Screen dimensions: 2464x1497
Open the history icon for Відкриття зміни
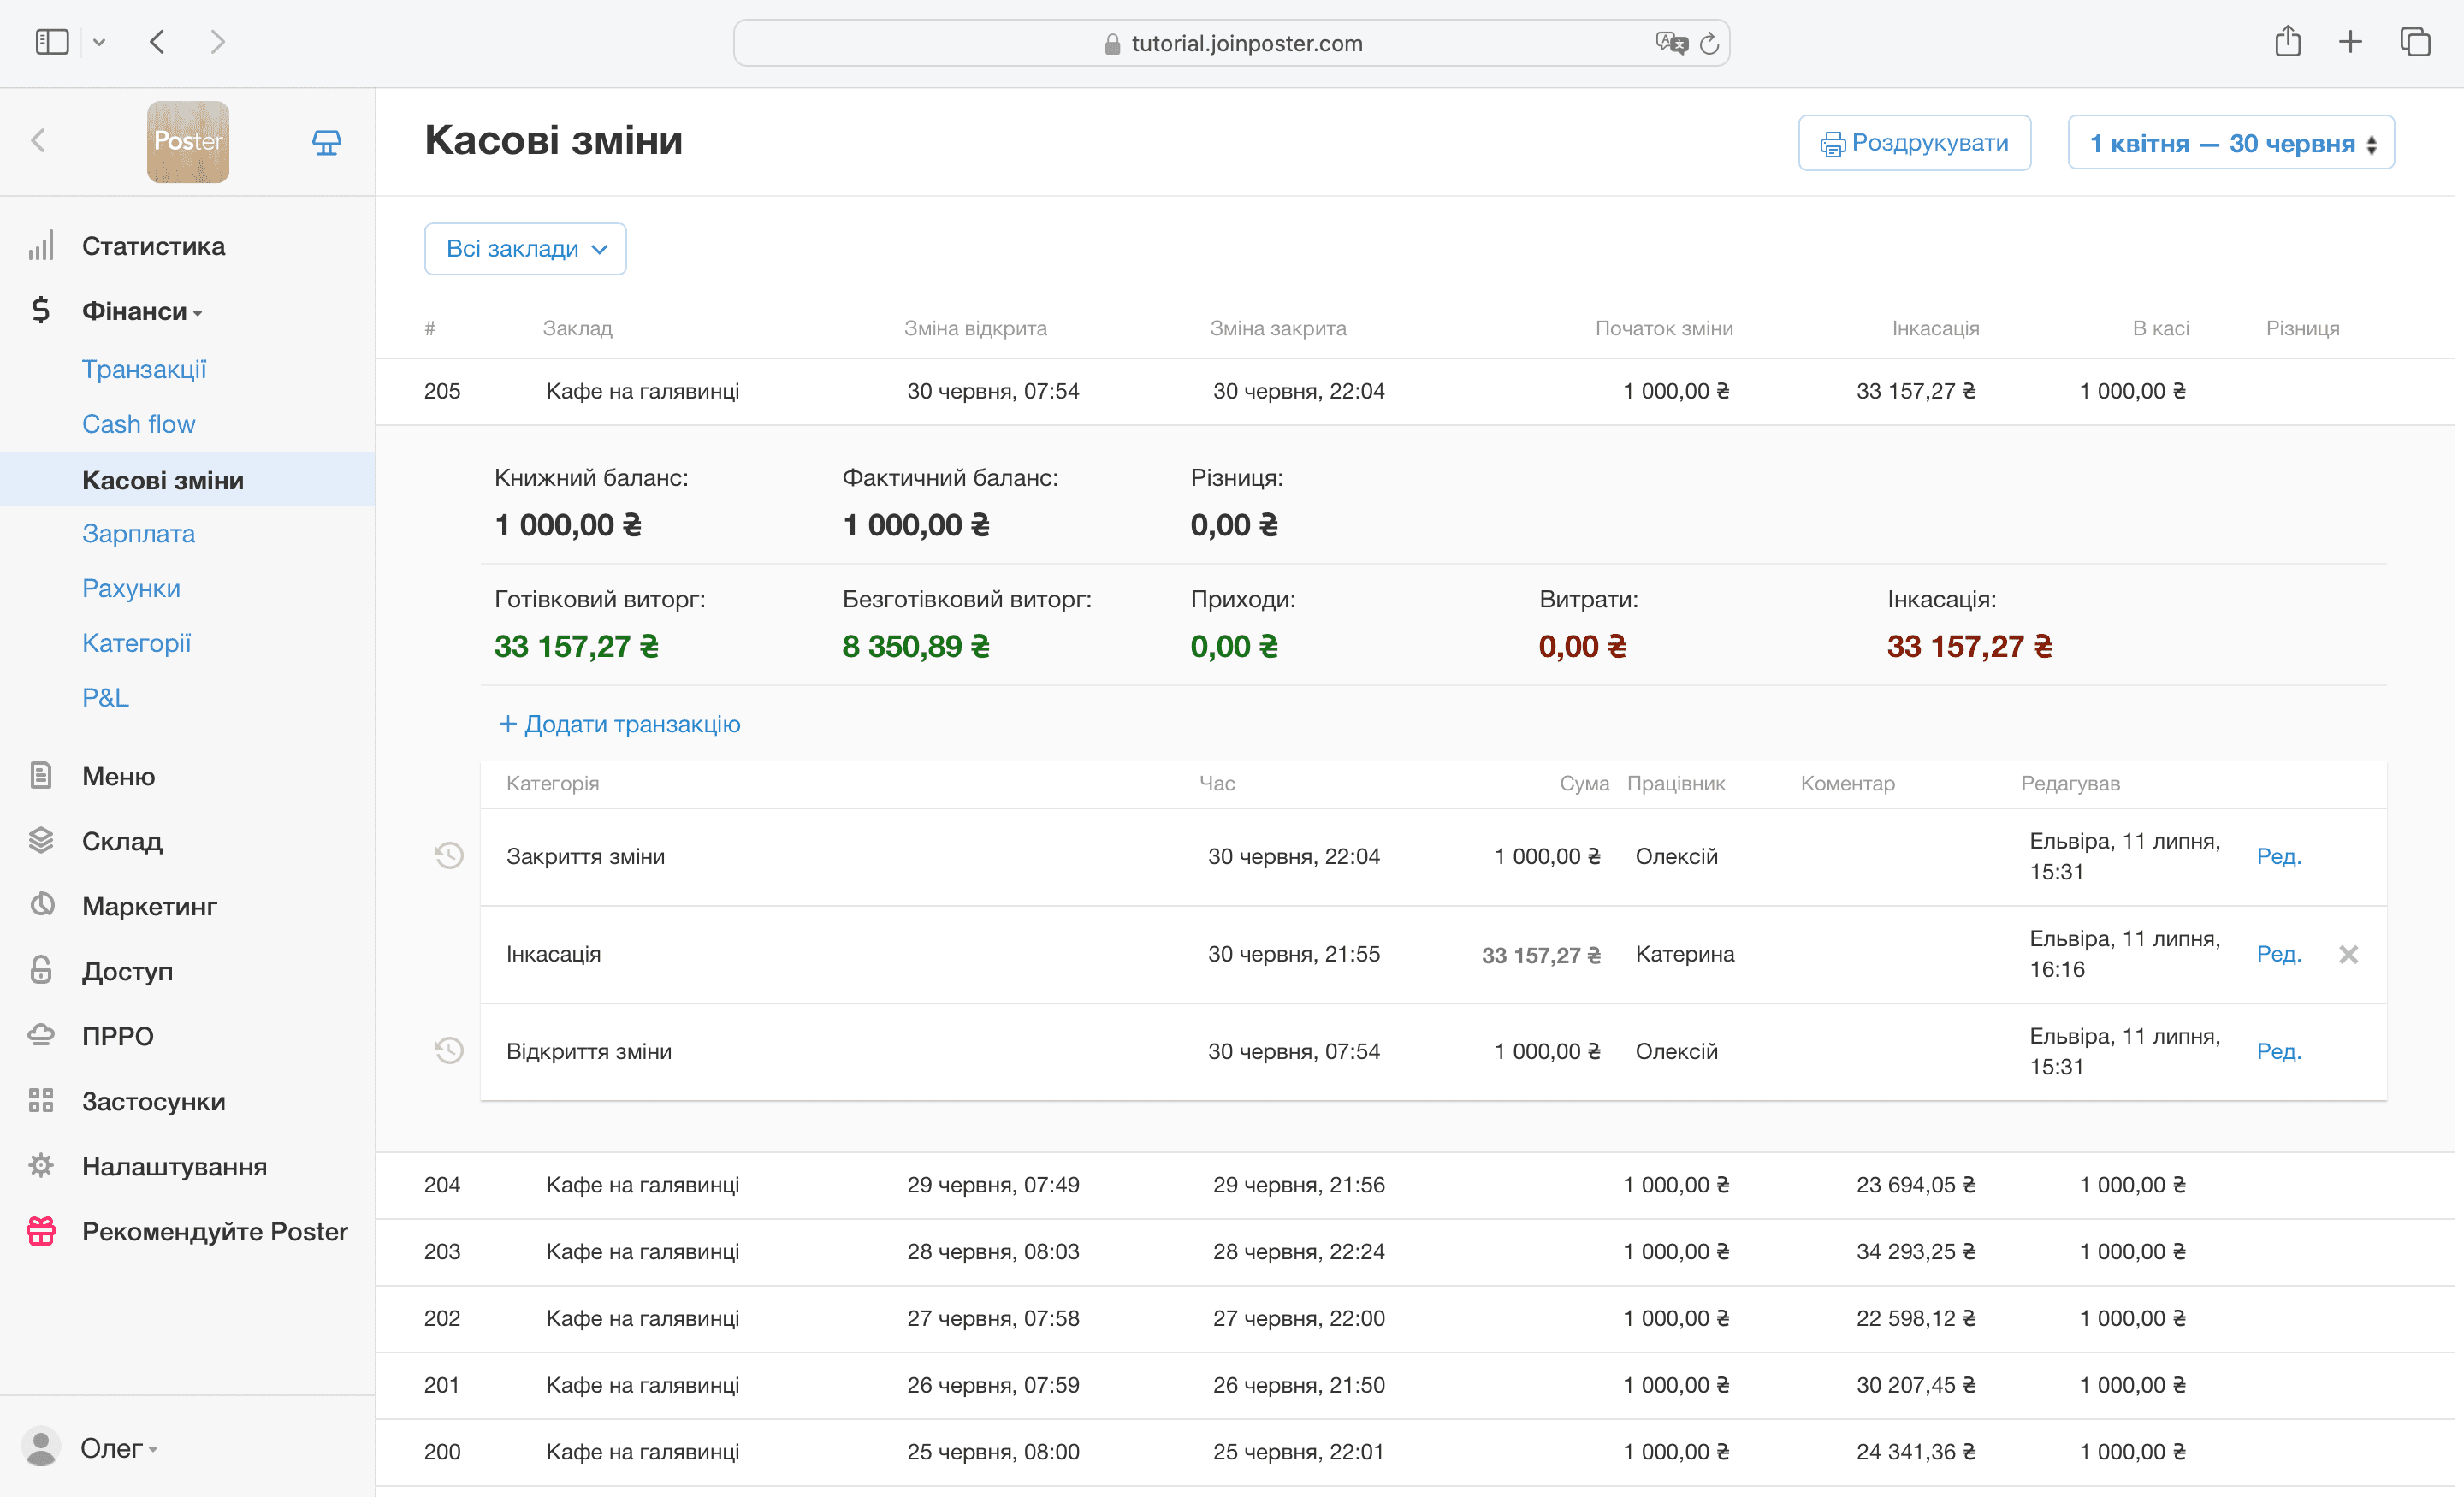(x=449, y=1051)
